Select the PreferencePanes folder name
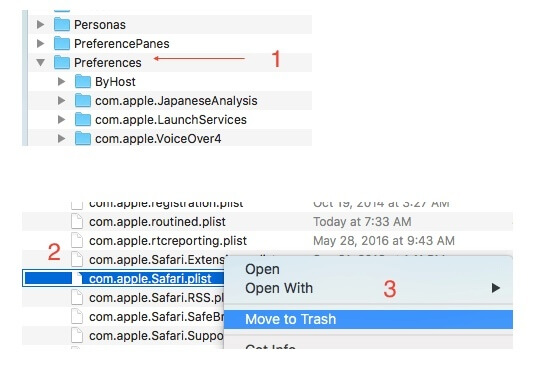 [122, 44]
